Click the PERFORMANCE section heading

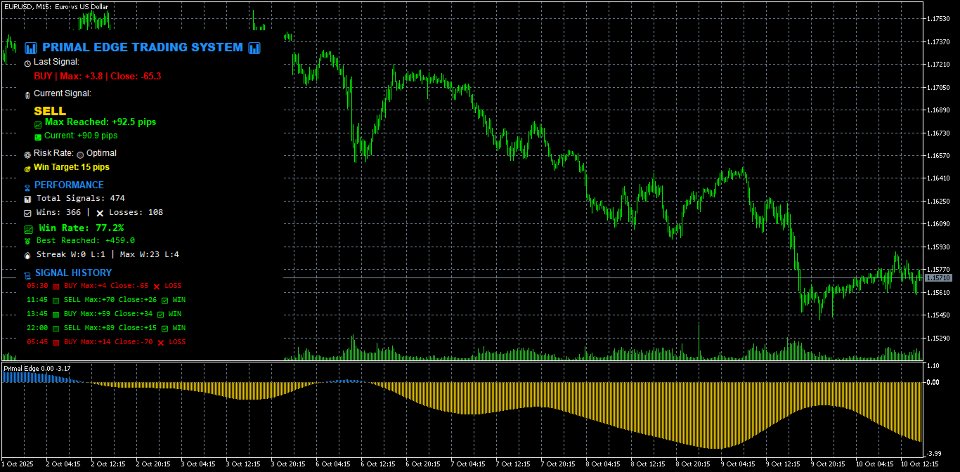(69, 184)
